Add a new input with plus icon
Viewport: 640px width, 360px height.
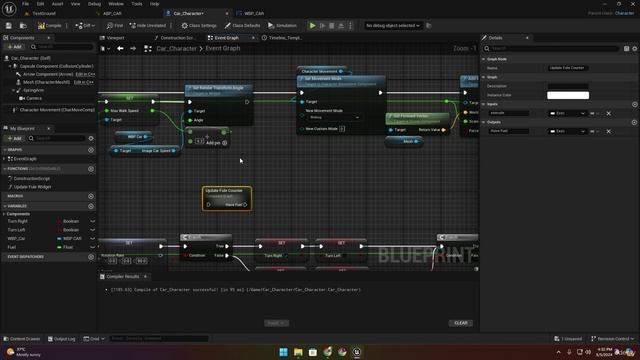click(x=634, y=104)
